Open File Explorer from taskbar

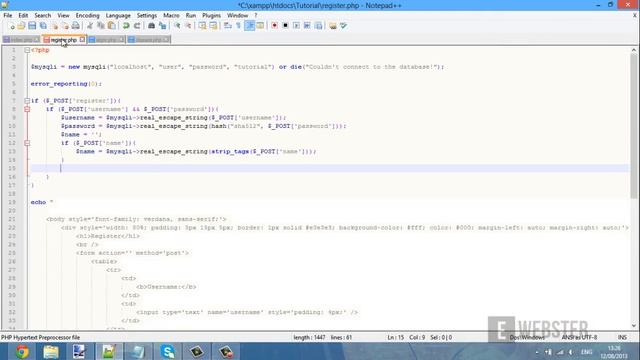[x=51, y=351]
